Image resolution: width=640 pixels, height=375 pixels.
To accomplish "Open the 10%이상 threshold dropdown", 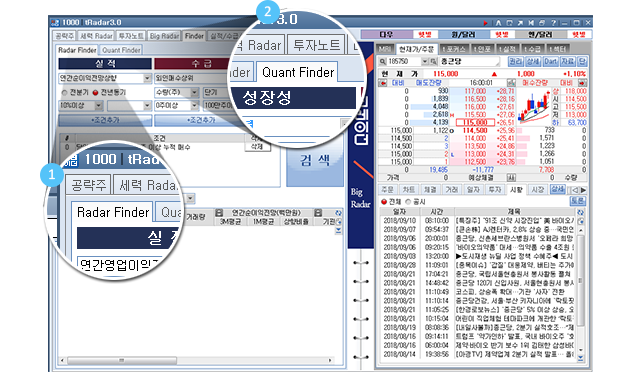I will tap(98, 106).
